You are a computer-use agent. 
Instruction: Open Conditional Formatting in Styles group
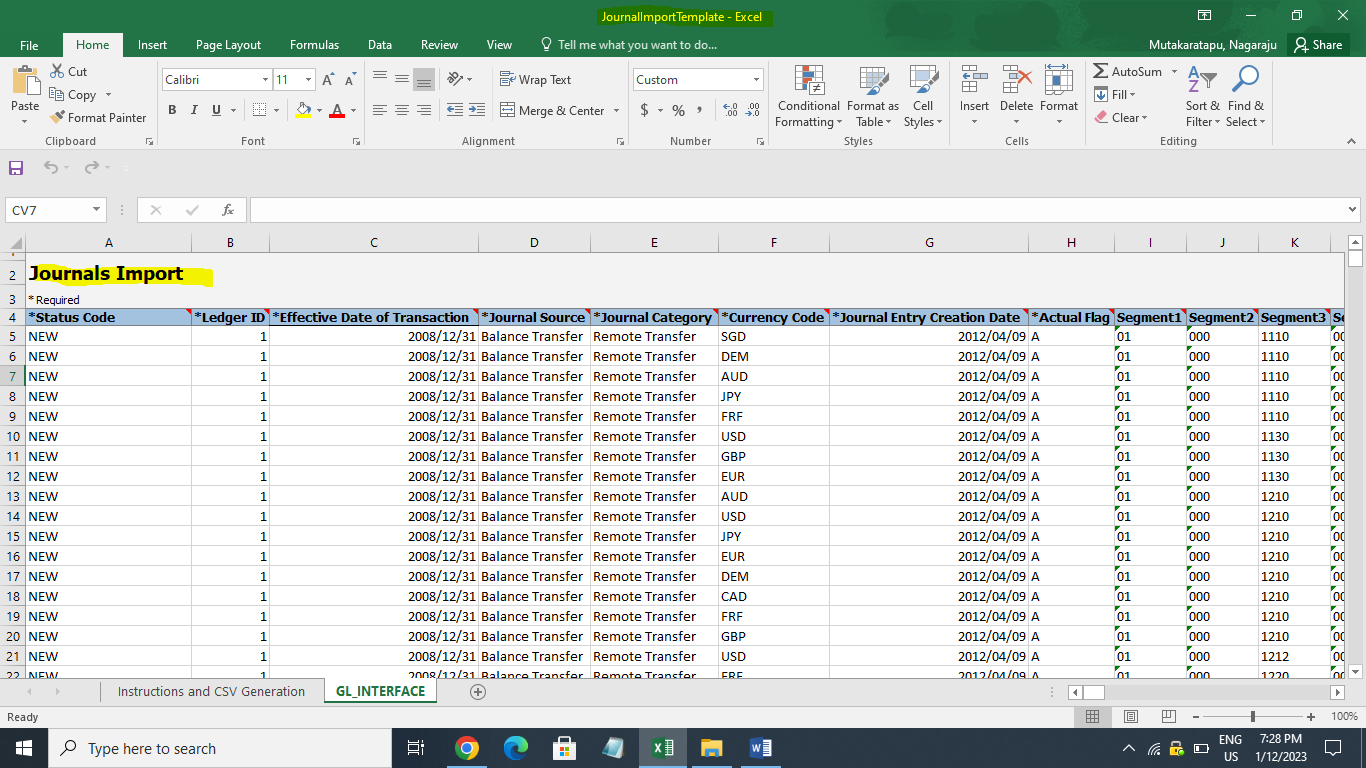pyautogui.click(x=808, y=97)
